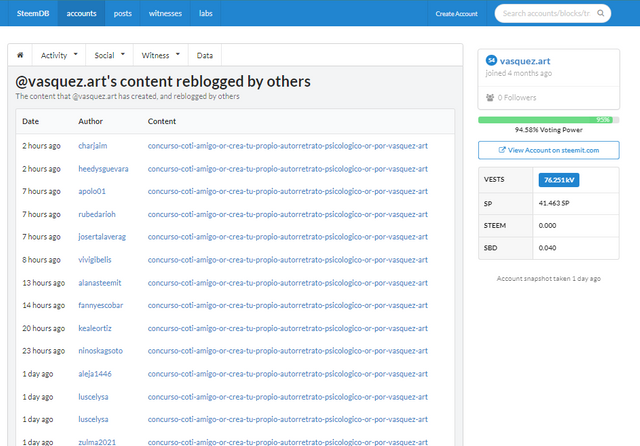Click '13 hours ago' date cell
The width and height of the screenshot is (640, 446).
(x=44, y=282)
